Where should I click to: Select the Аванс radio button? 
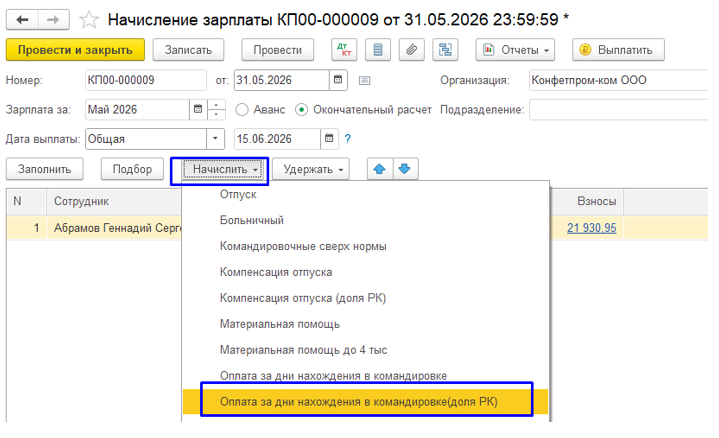click(x=242, y=110)
